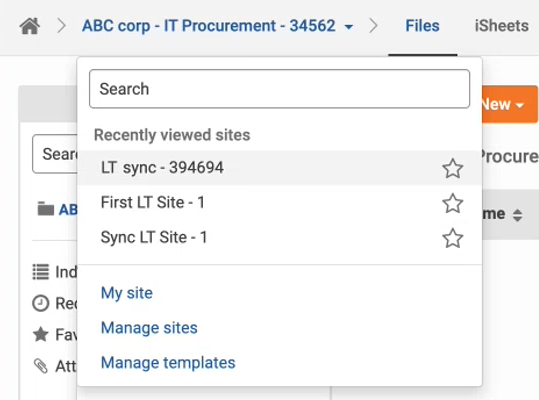This screenshot has width=539, height=400.
Task: Select First LT Site - 1 entry
Action: (279, 202)
